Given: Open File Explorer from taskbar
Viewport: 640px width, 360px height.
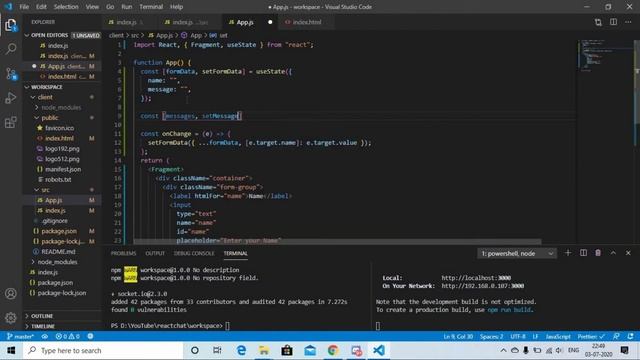Looking at the screenshot, I should click(264, 351).
